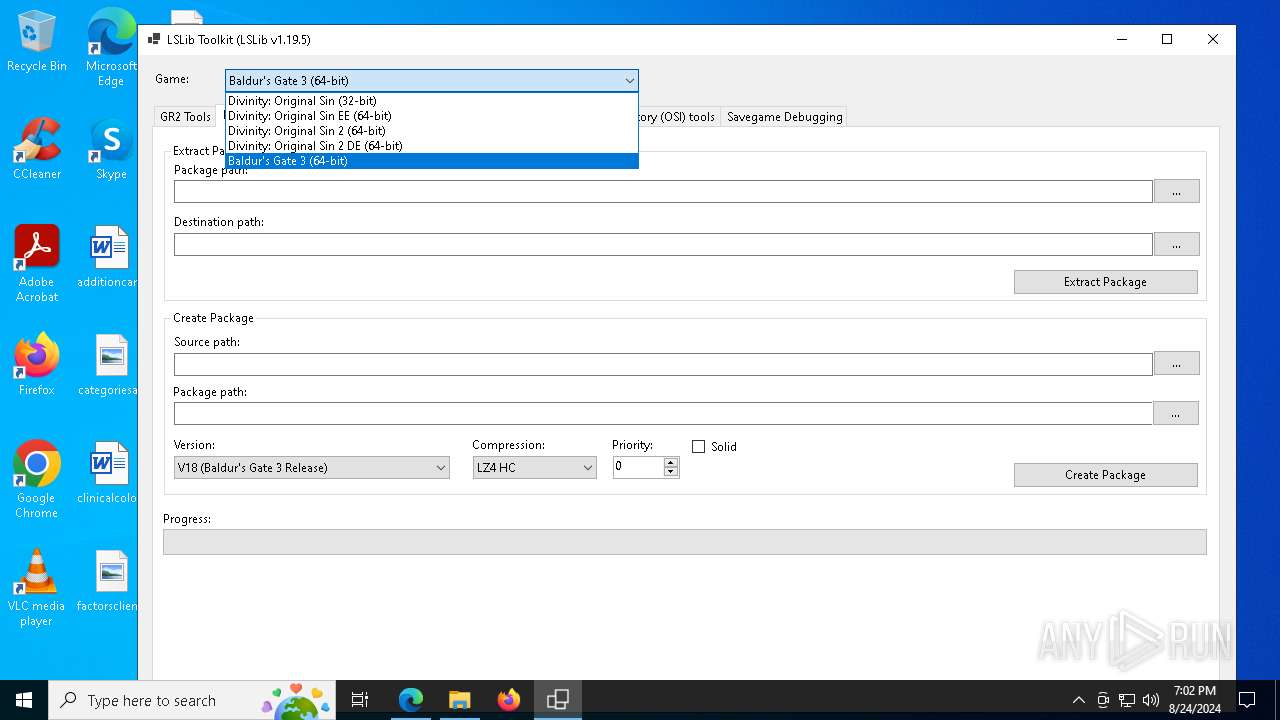This screenshot has width=1280, height=720.
Task: Open Skype desktop icon
Action: 111,149
